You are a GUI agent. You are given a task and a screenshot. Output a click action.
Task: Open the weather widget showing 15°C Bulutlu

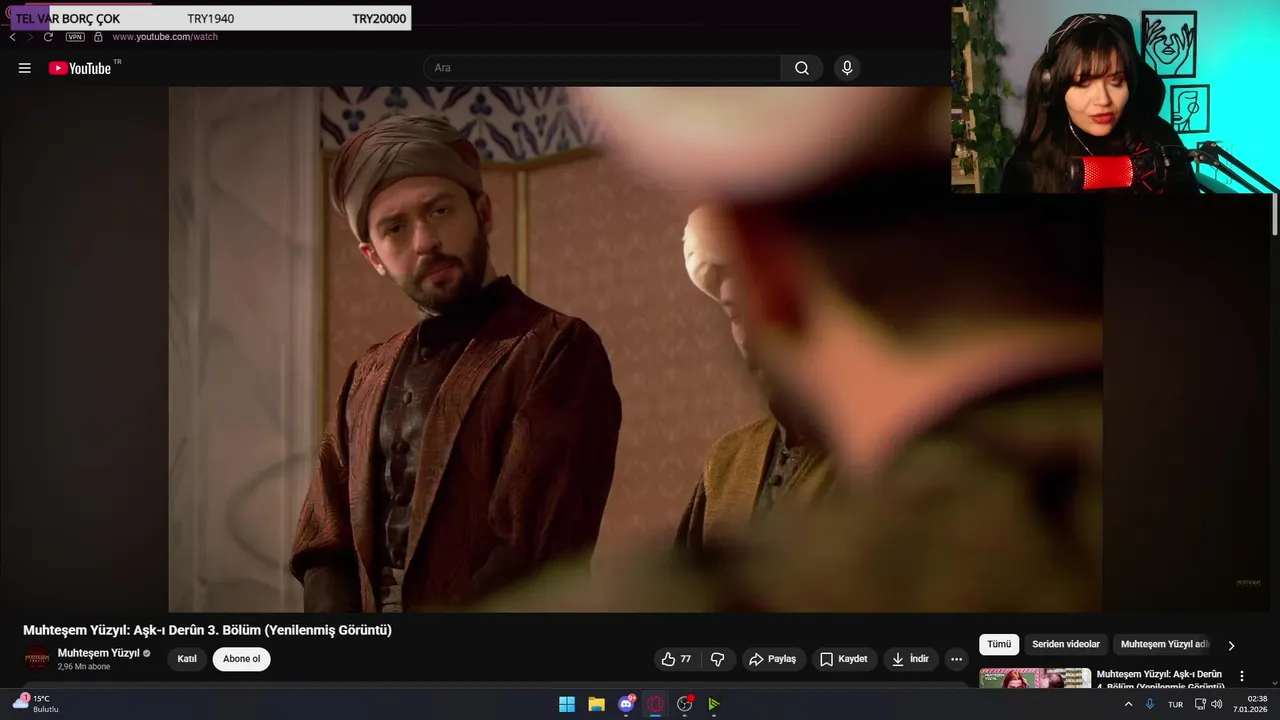(x=36, y=704)
